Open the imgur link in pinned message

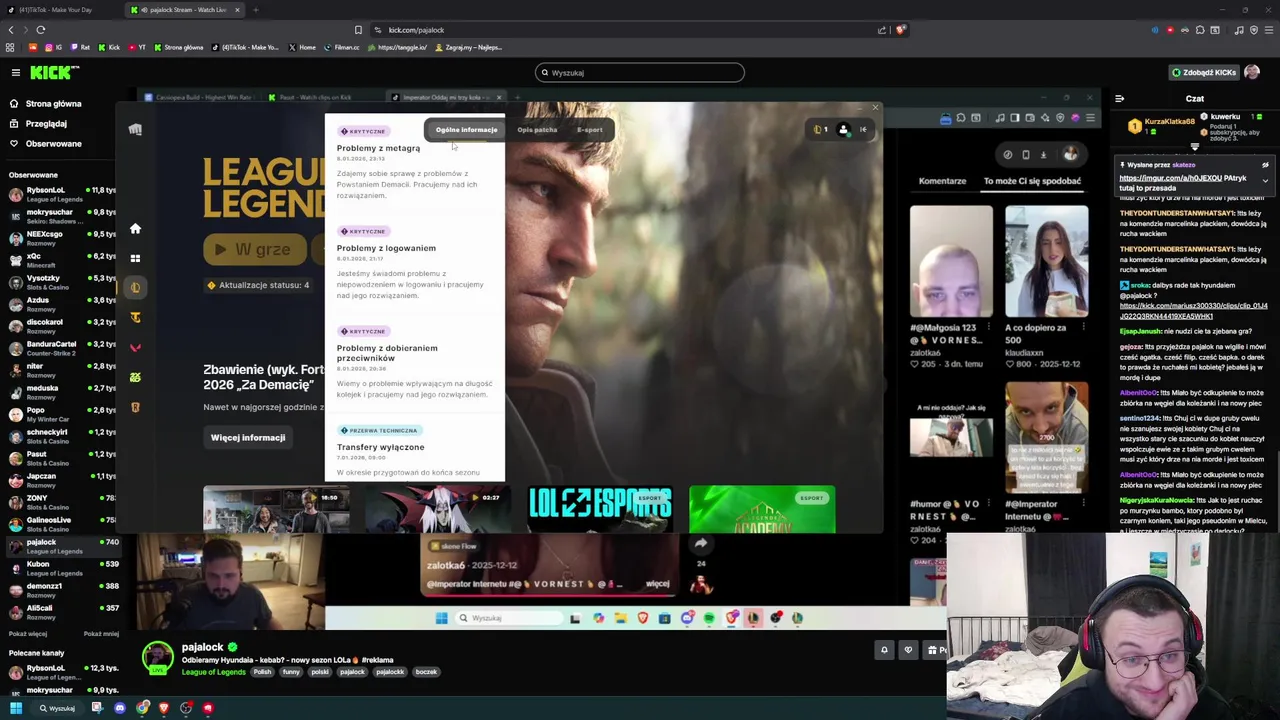(1170, 178)
